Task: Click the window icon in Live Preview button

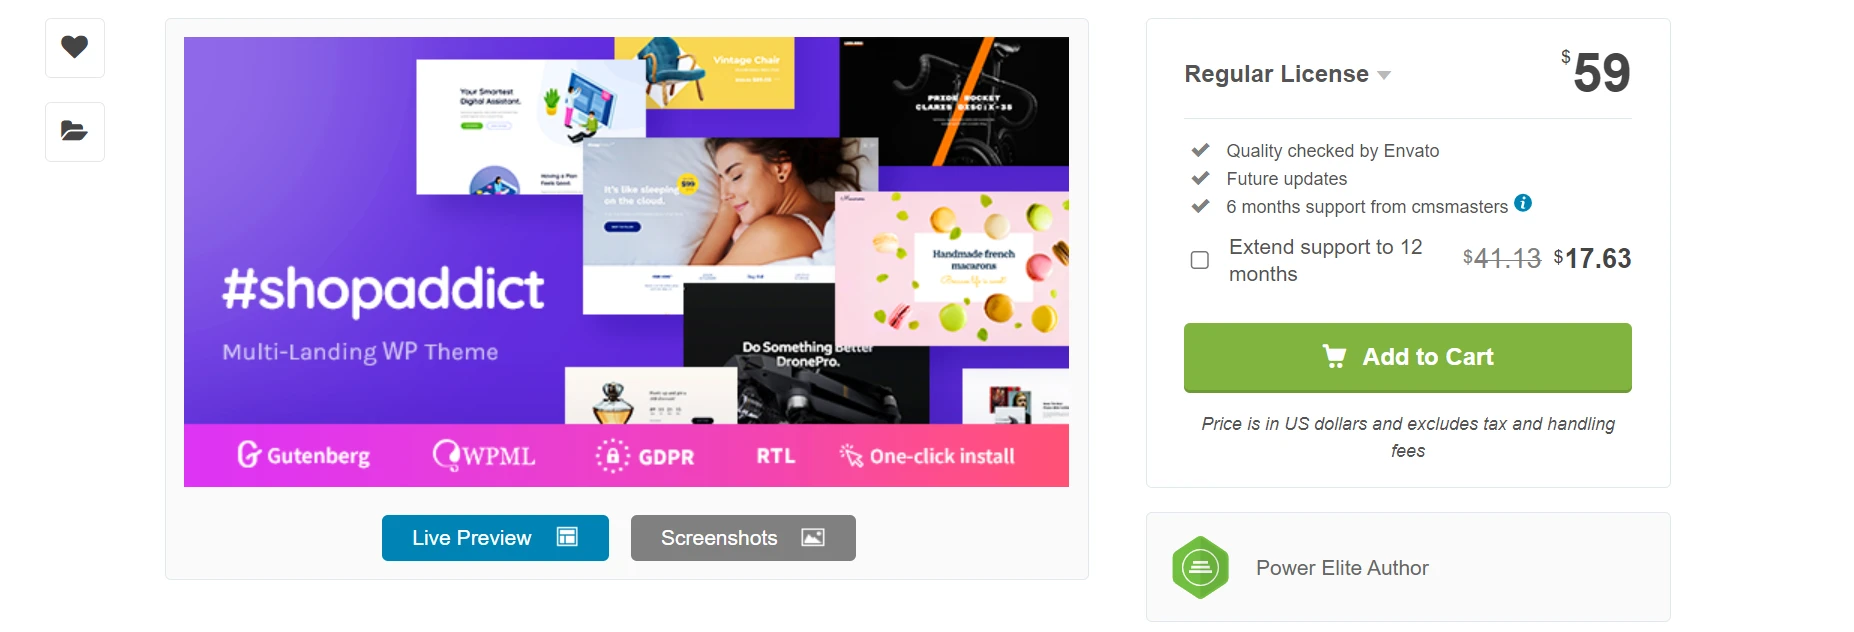Action: pyautogui.click(x=567, y=537)
